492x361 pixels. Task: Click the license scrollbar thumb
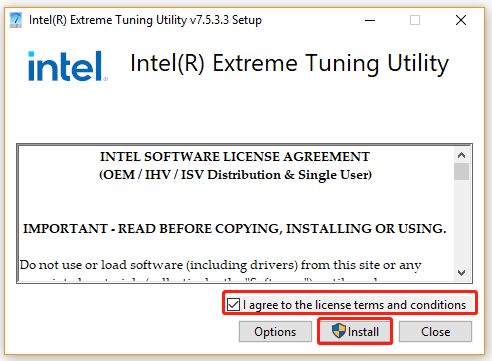click(461, 171)
